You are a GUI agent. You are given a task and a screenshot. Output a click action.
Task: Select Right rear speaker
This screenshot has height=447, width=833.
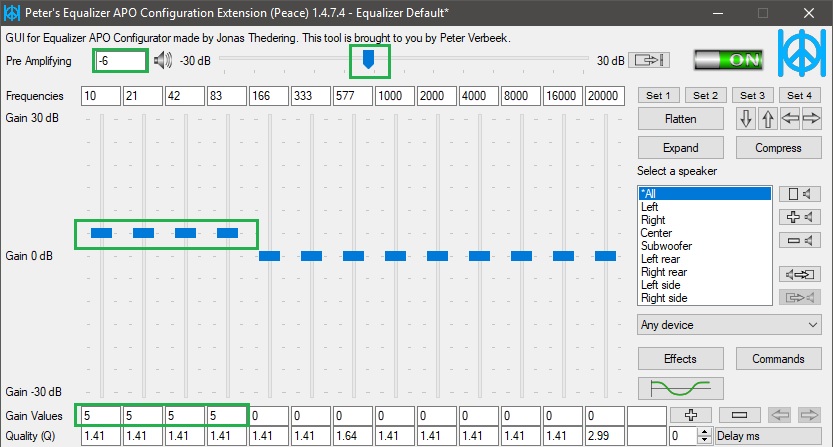point(704,272)
